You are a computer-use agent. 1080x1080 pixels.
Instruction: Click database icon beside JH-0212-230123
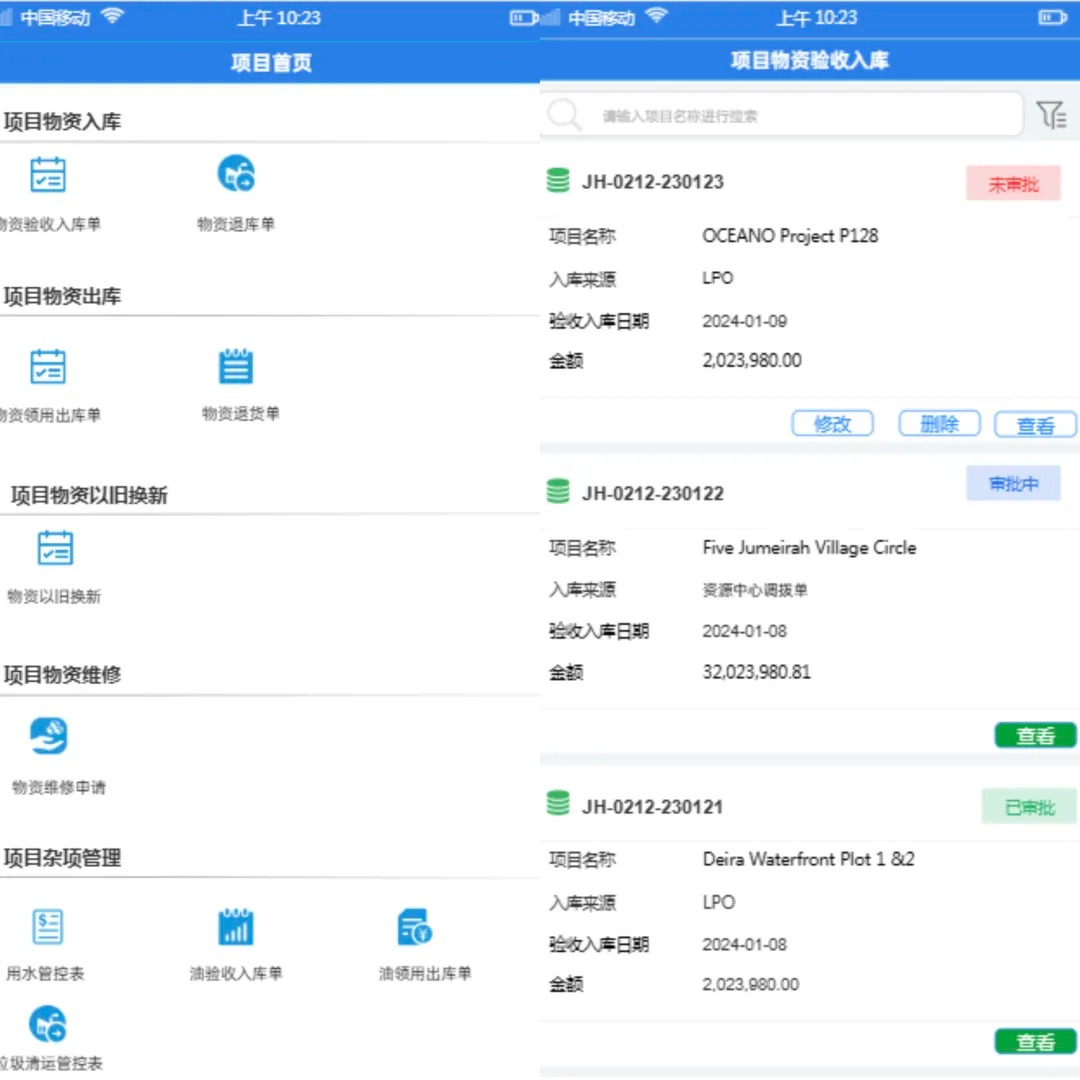(x=558, y=181)
